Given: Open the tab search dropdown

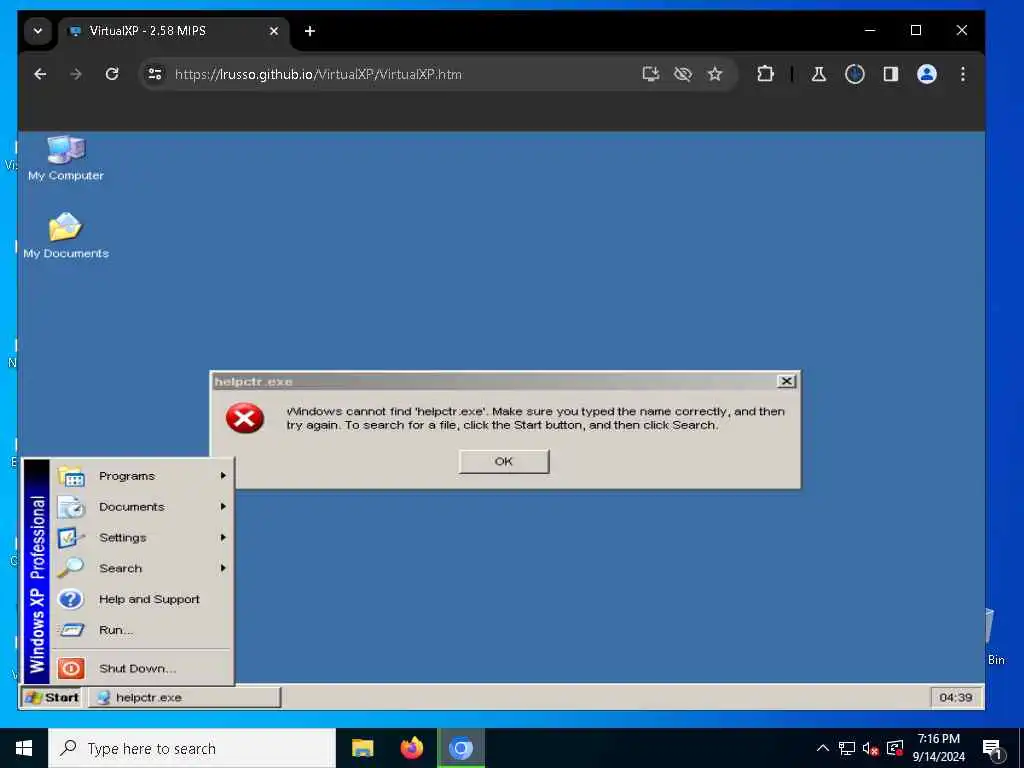Looking at the screenshot, I should (38, 31).
